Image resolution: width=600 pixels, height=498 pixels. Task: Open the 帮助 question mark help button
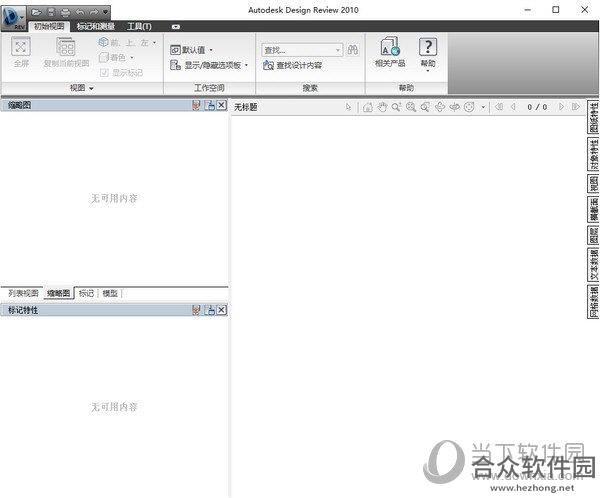[428, 54]
